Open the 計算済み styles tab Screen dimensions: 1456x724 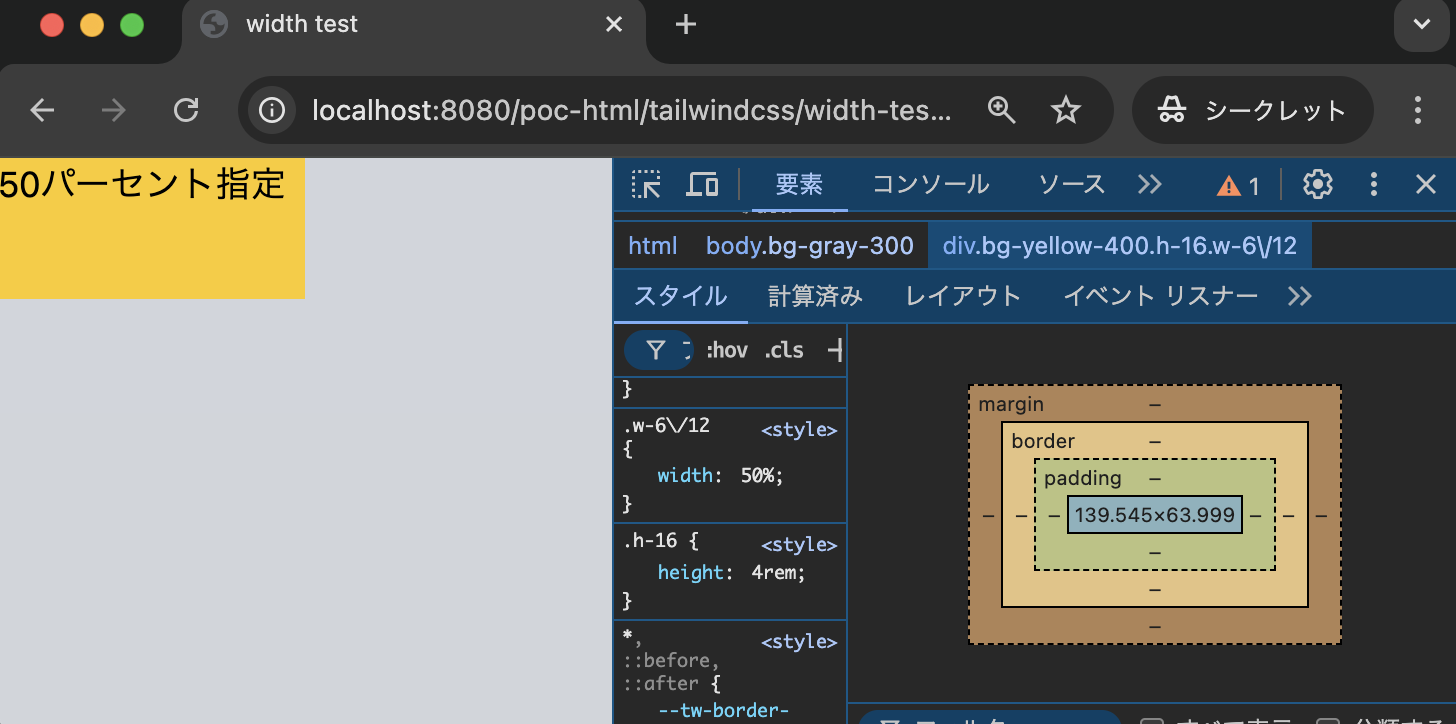[x=815, y=296]
